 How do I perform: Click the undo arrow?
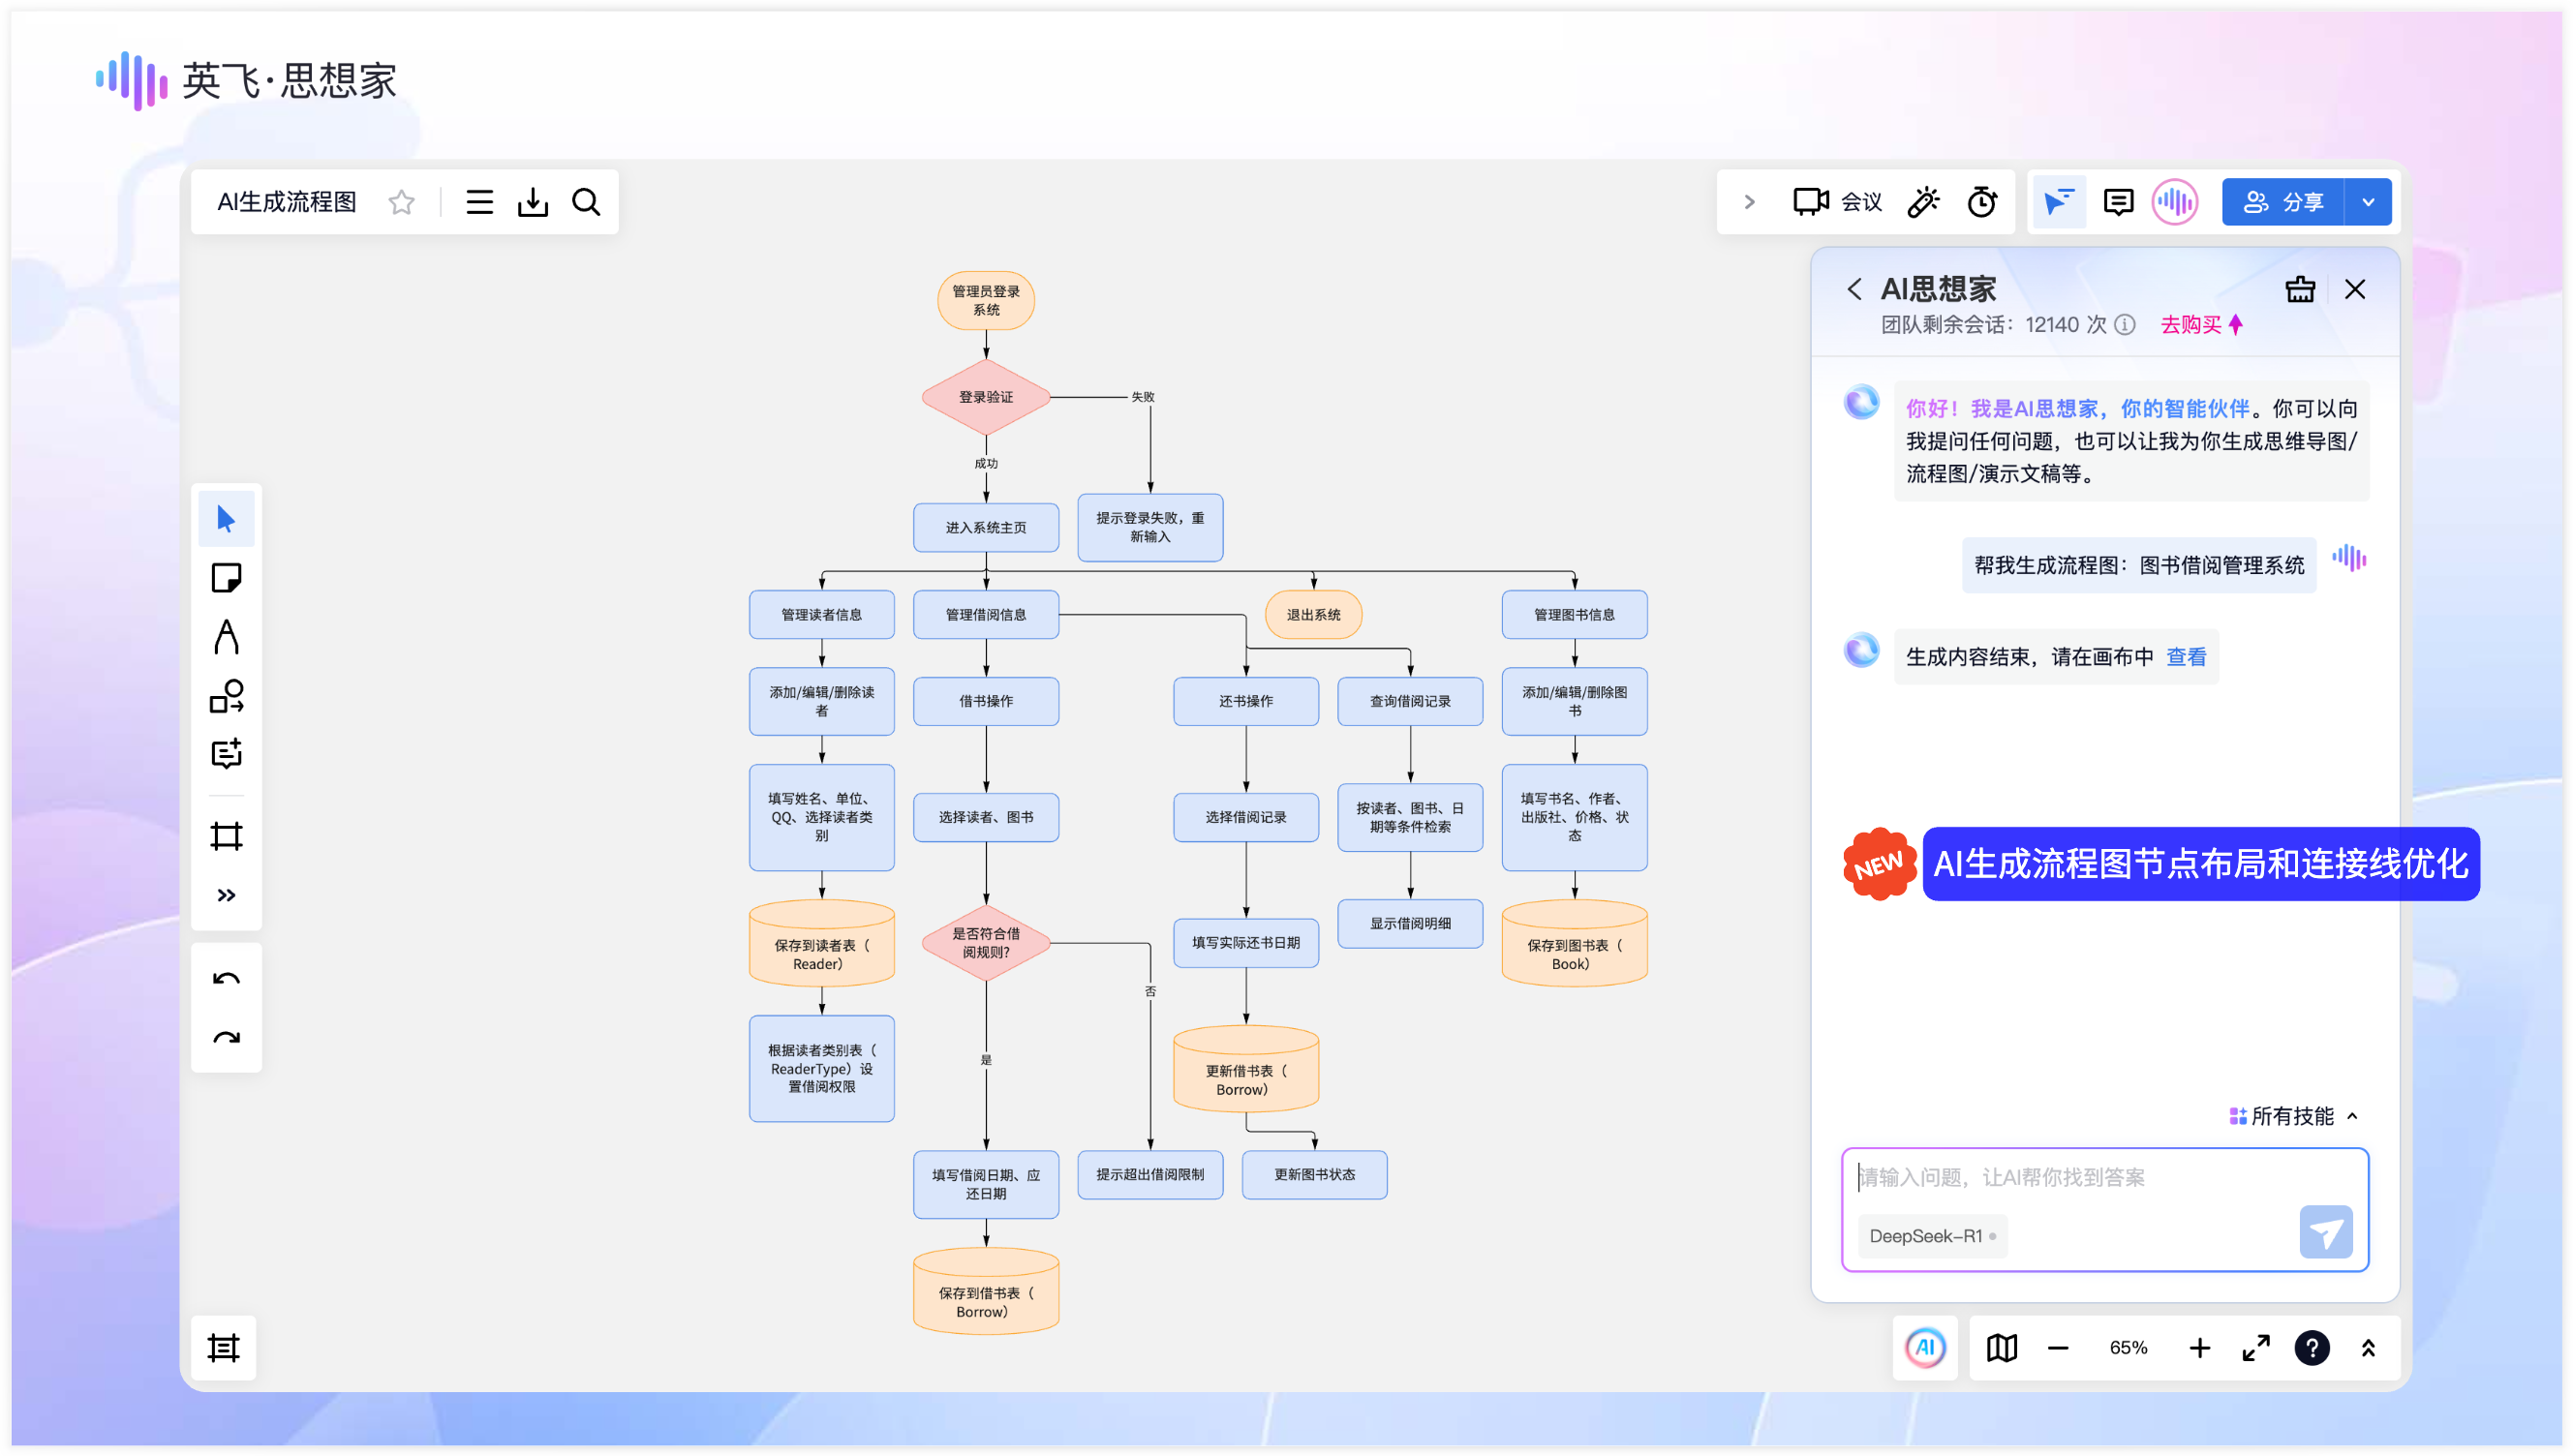(x=226, y=979)
